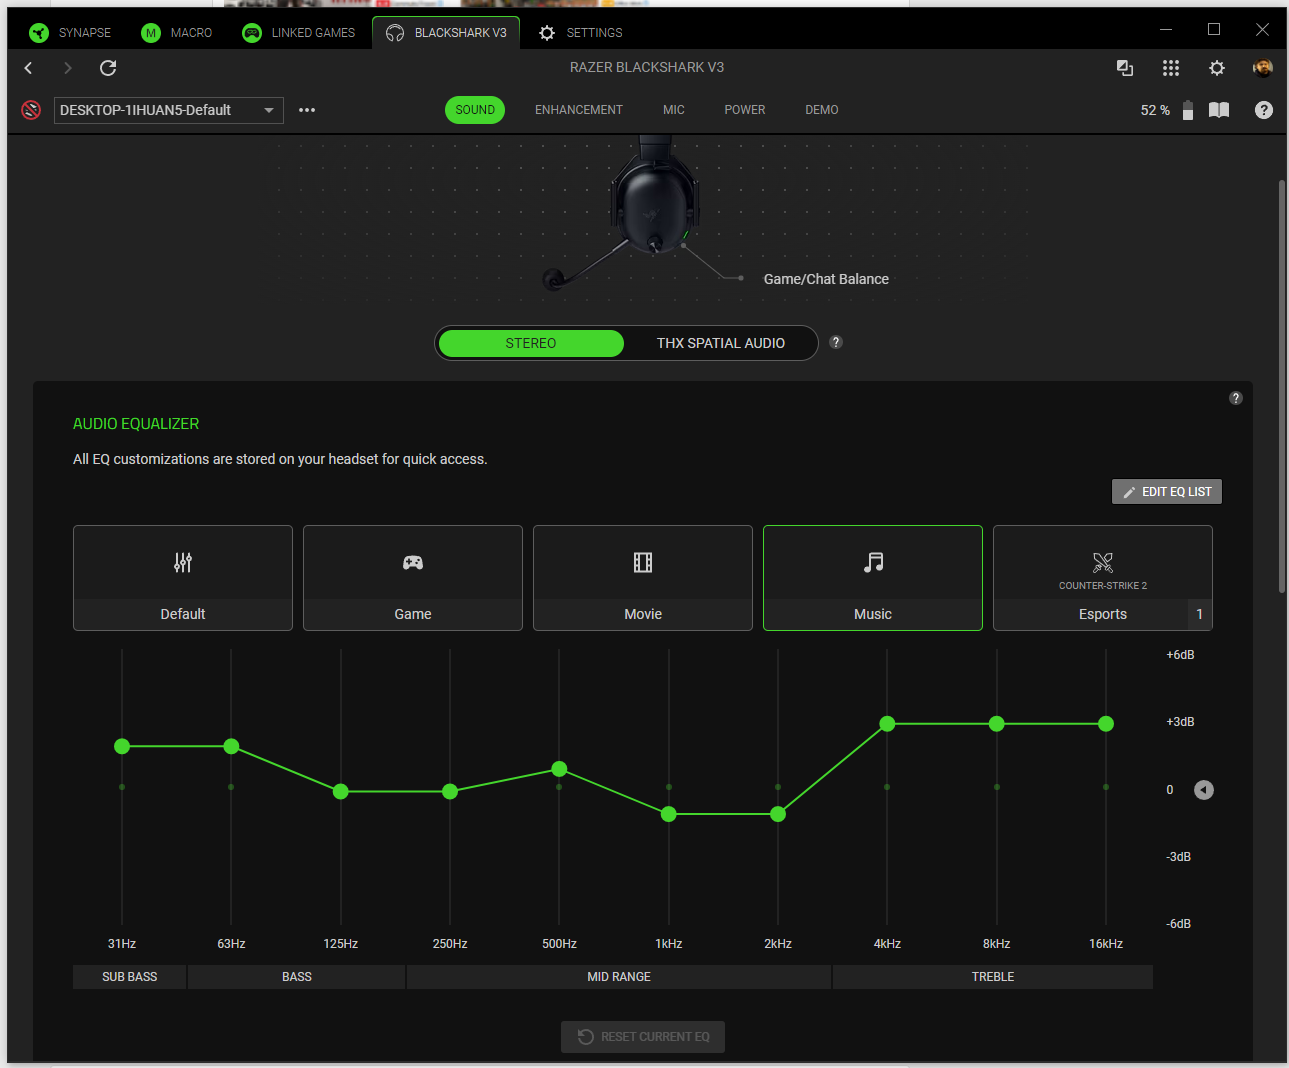
Task: Select the Esports EQ preset label
Action: [1103, 614]
